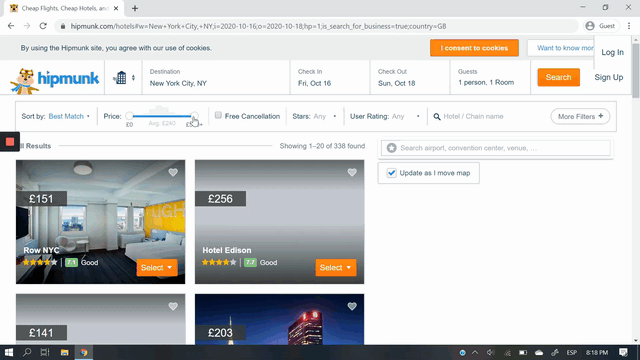Image resolution: width=640 pixels, height=360 pixels.
Task: Open File Explorer from the taskbar
Action: pyautogui.click(x=64, y=352)
